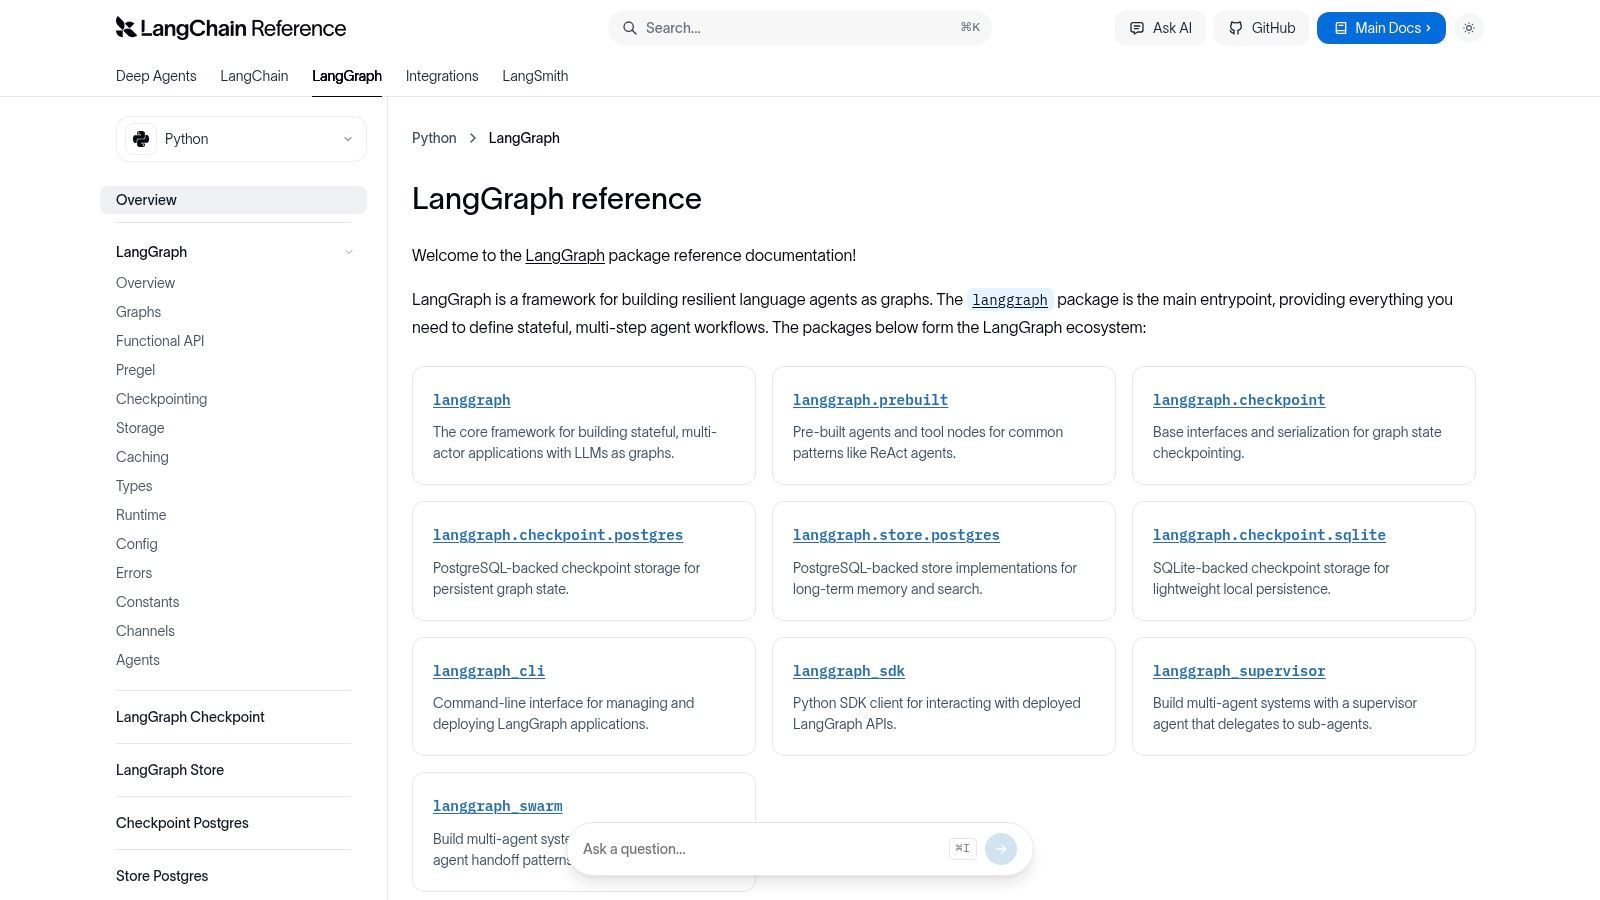Image resolution: width=1600 pixels, height=900 pixels.
Task: Open langgraph.store.postgres card link
Action: (x=896, y=535)
